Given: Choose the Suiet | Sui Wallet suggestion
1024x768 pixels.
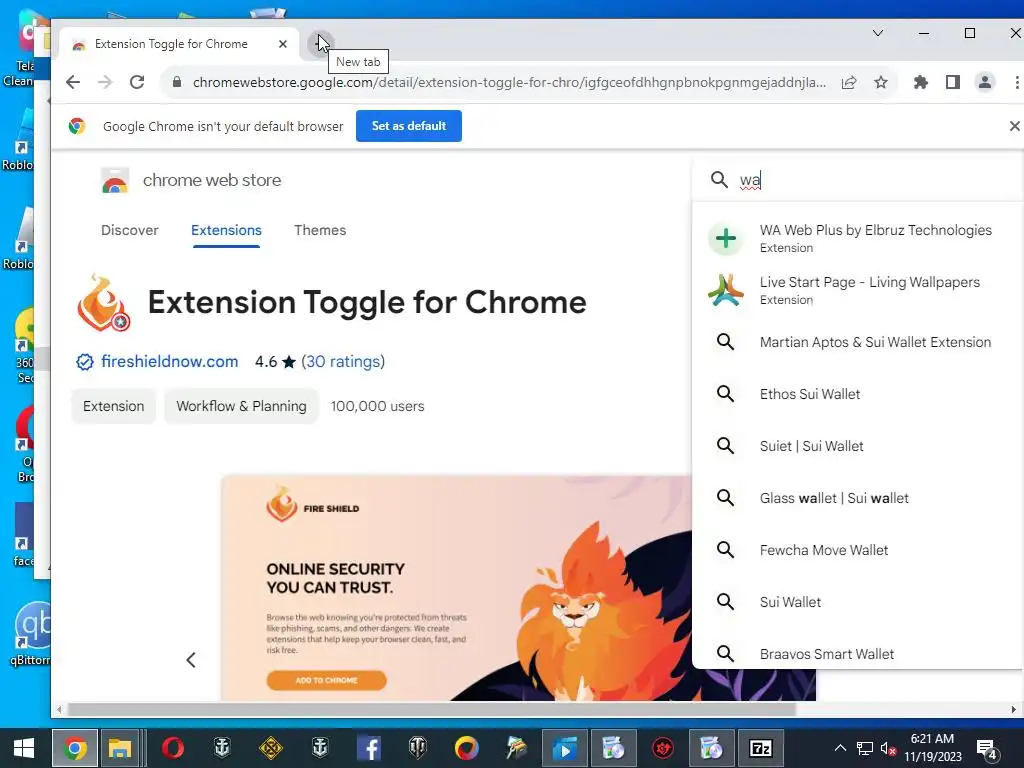Looking at the screenshot, I should pyautogui.click(x=858, y=446).
